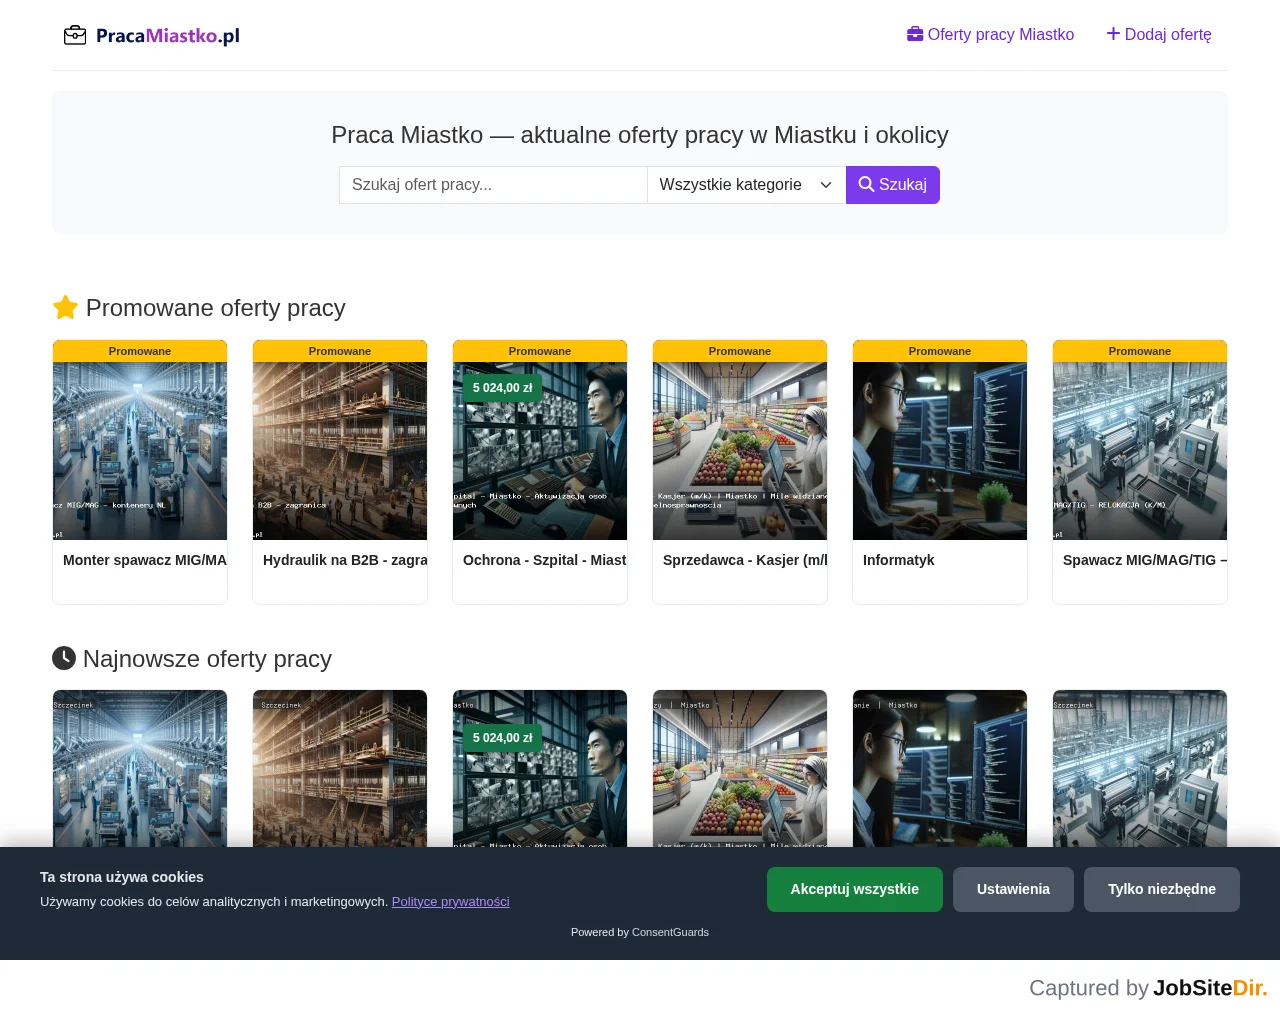Select the promoted Ochrona security monitor thumbnail

tap(540, 451)
